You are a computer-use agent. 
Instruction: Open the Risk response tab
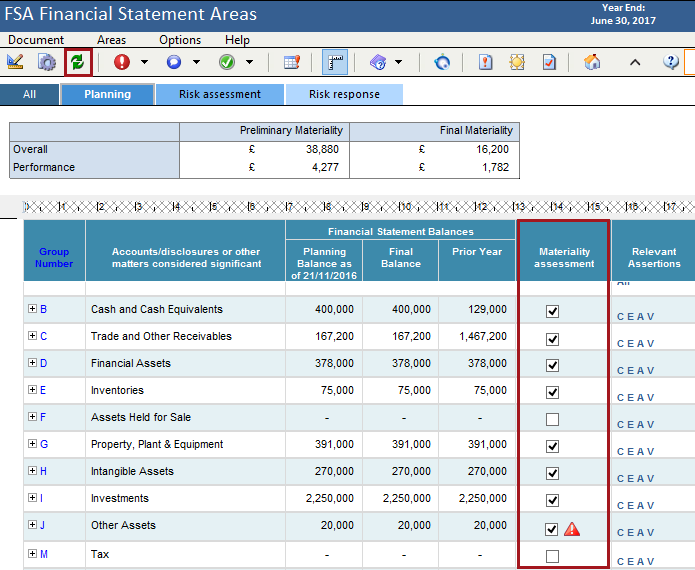(344, 95)
